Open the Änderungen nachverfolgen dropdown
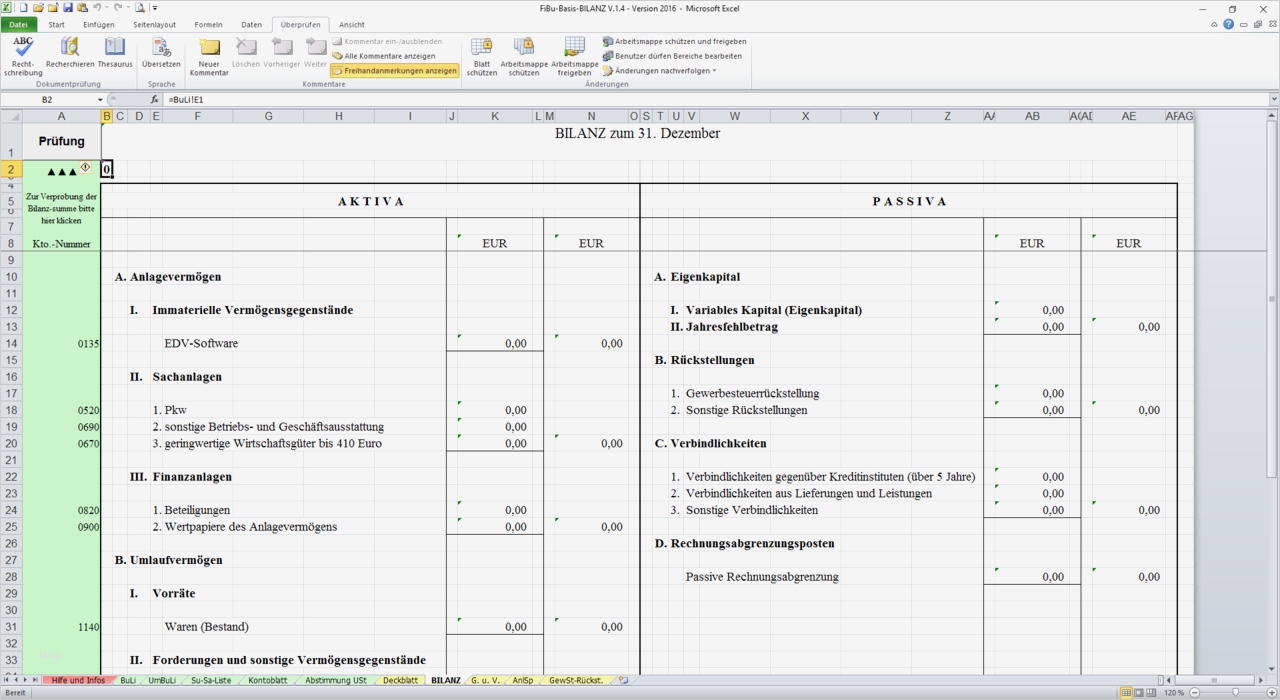Image resolution: width=1280 pixels, height=700 pixels. [x=660, y=71]
